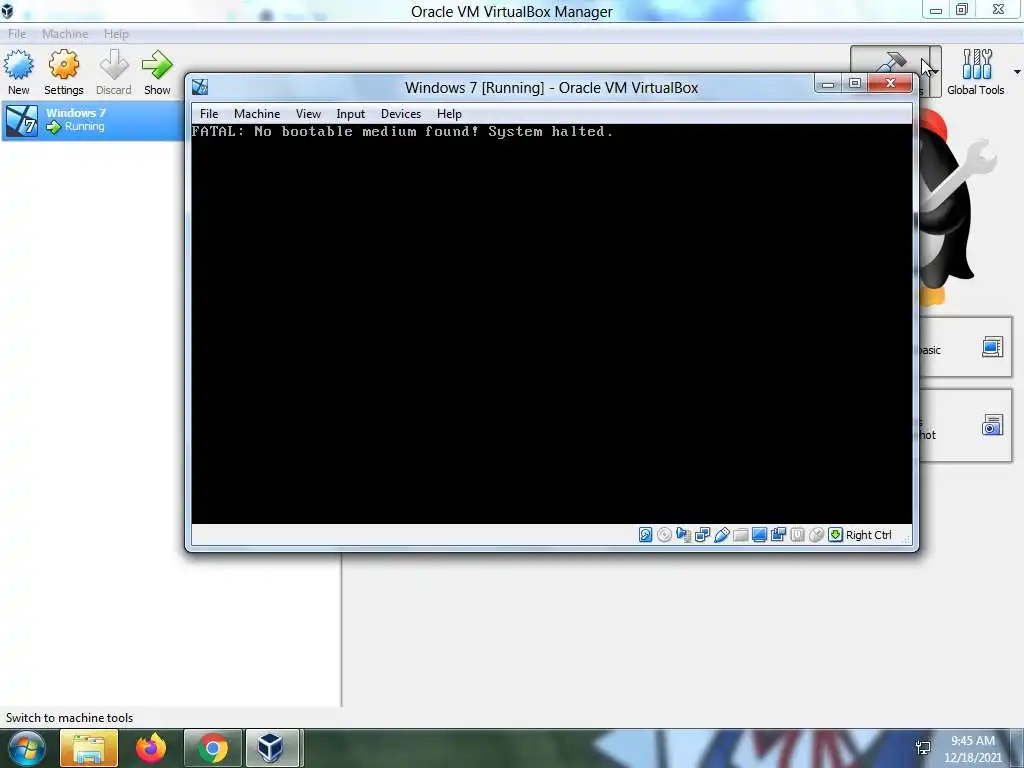The height and width of the screenshot is (768, 1024).
Task: Click the Snapshots tile camera icon
Action: (x=992, y=425)
